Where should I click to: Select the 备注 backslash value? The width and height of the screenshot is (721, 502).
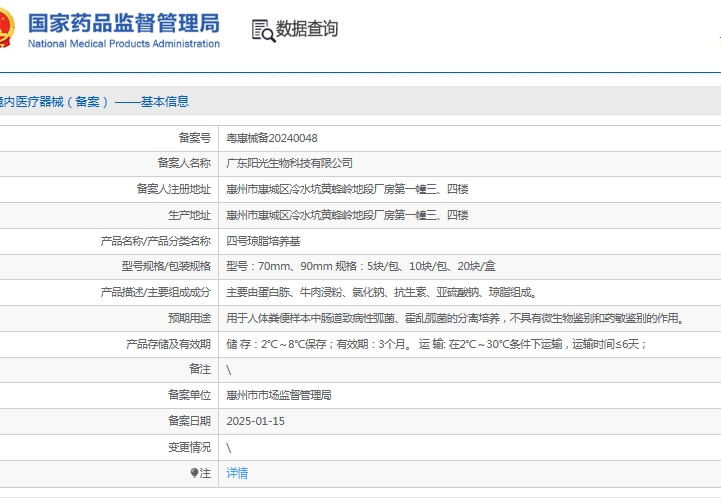[229, 370]
